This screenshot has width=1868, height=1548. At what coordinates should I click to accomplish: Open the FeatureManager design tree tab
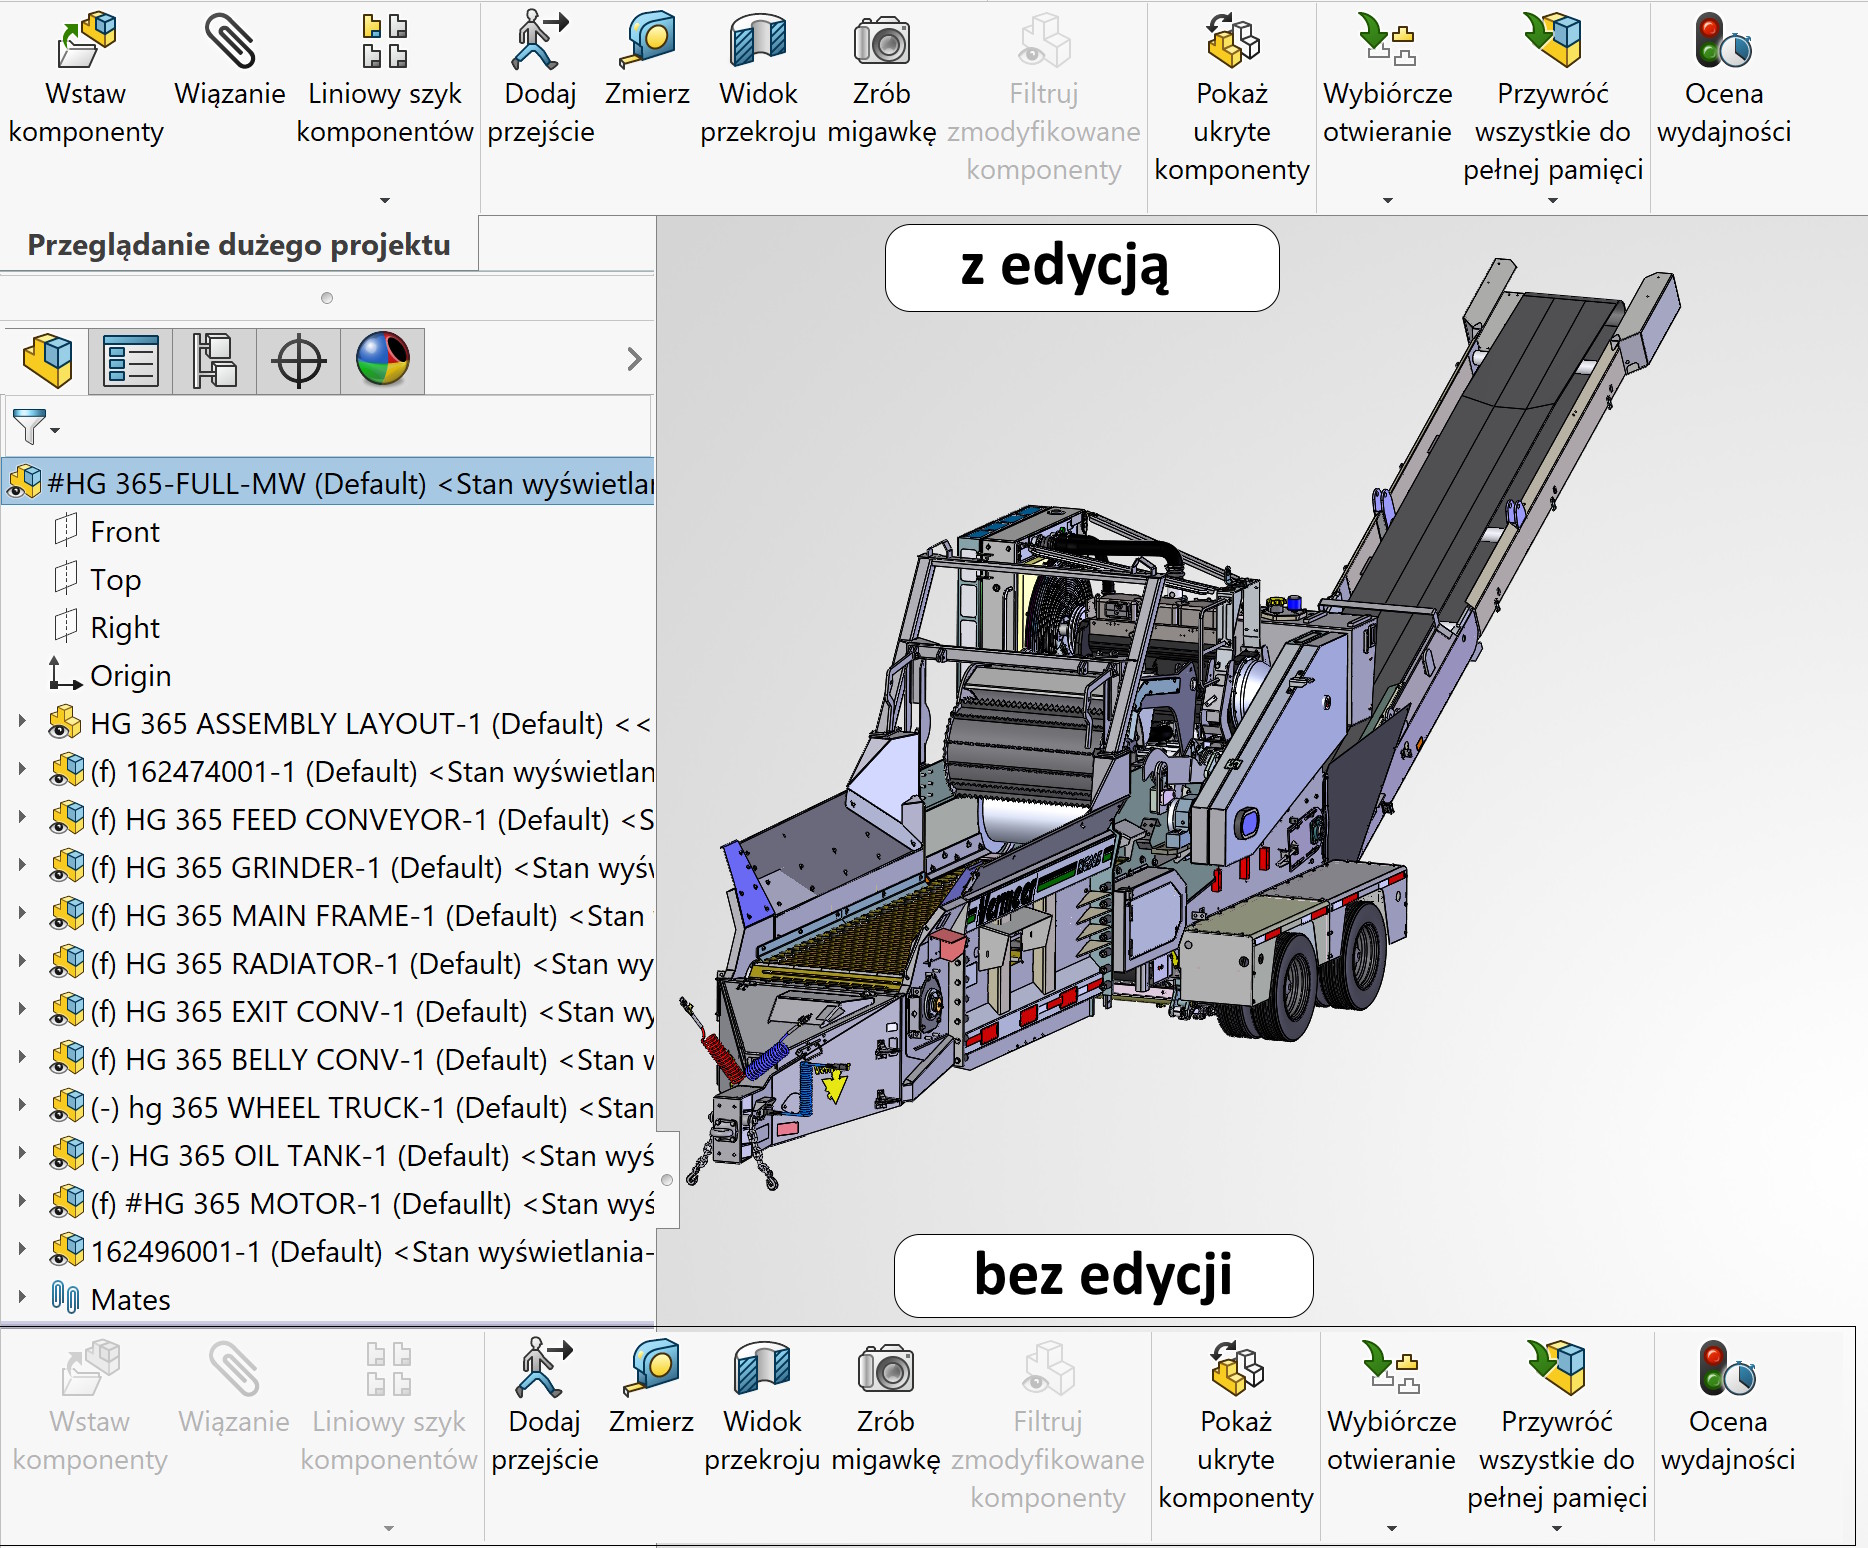tap(47, 361)
